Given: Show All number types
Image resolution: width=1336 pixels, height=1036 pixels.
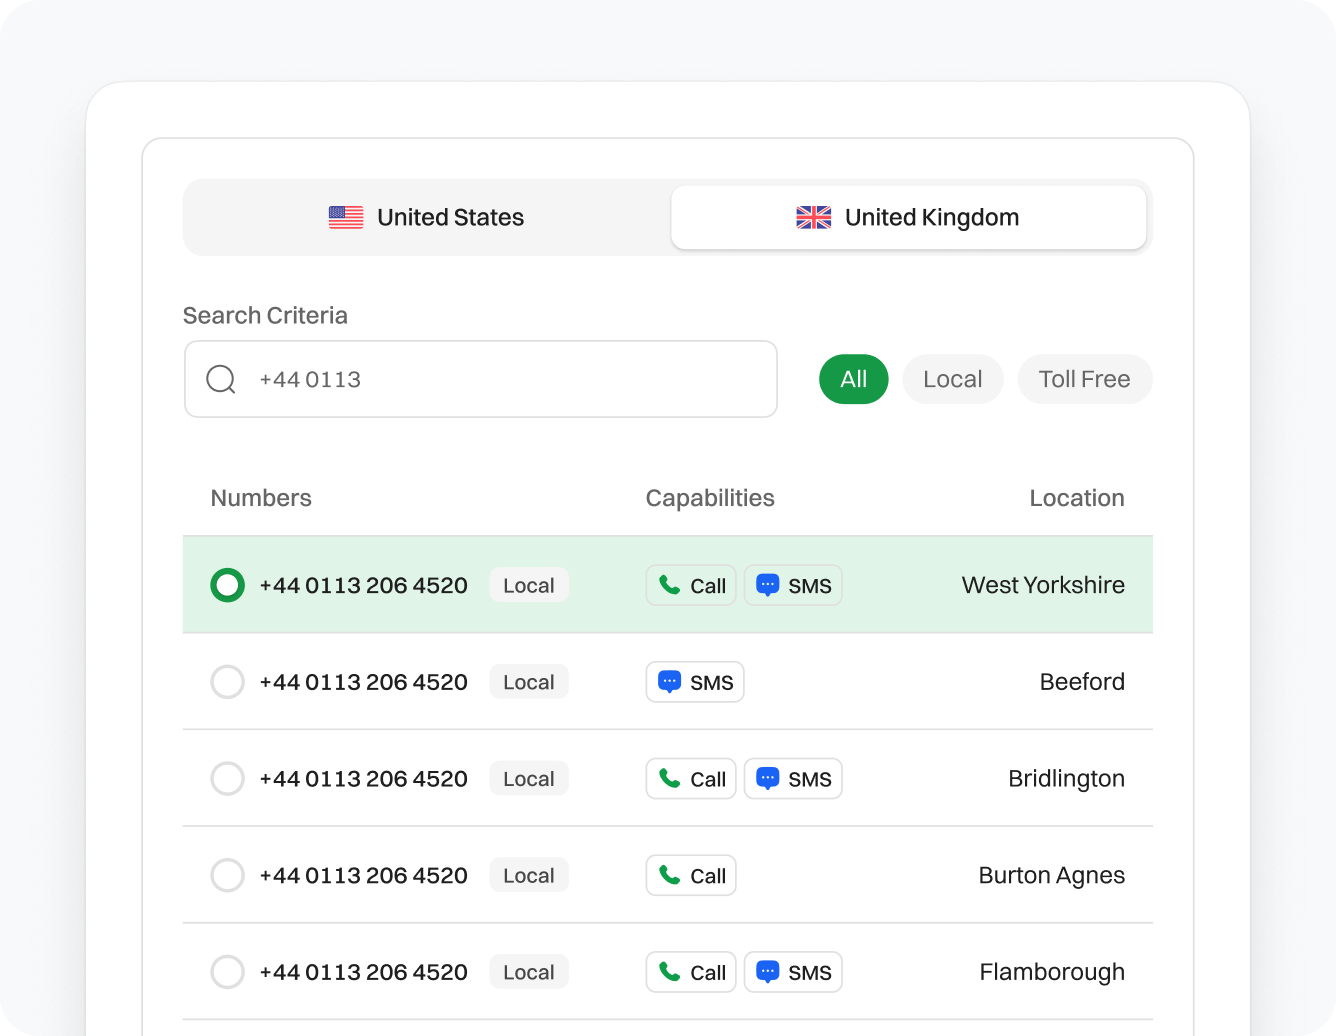Looking at the screenshot, I should [853, 379].
